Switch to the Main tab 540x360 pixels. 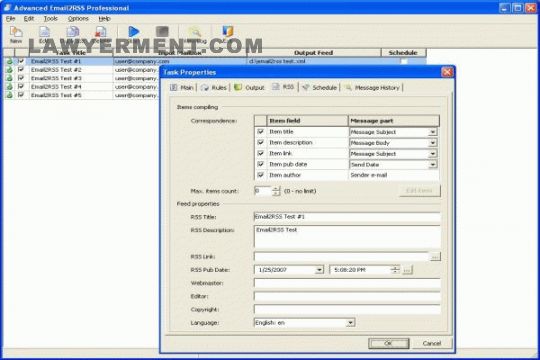182,88
